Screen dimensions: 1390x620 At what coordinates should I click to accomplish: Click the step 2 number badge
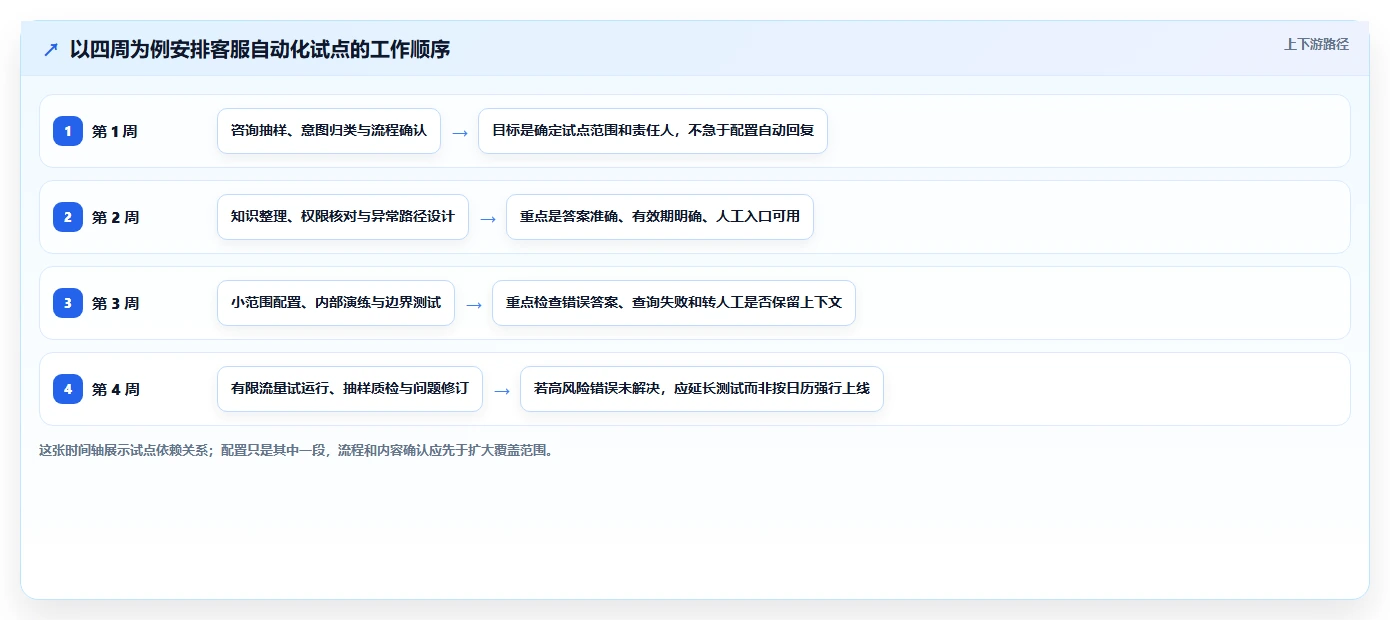coord(68,217)
